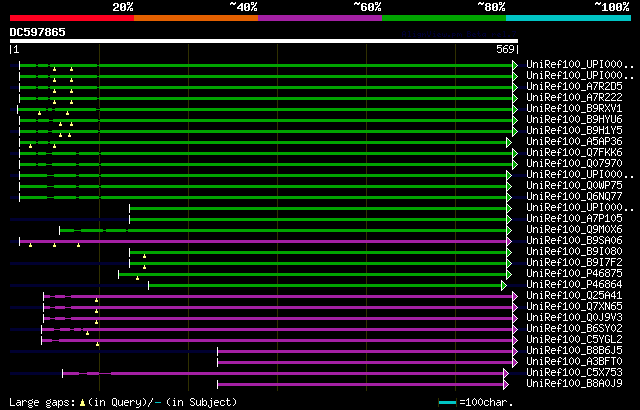Click the purple alignment bar of B9SA06
Screen dimensions: 640x410
click(x=263, y=242)
